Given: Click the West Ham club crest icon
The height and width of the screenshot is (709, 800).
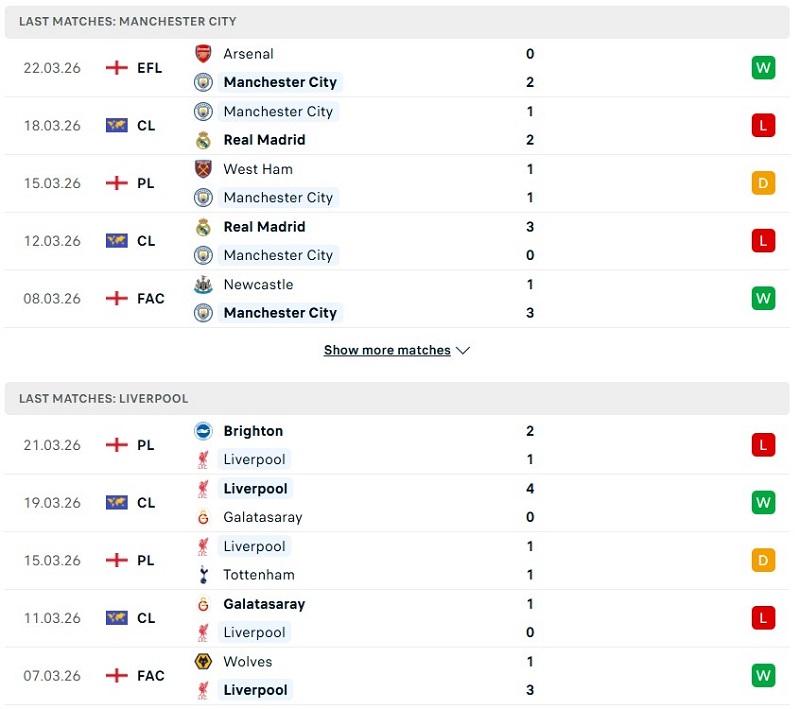Looking at the screenshot, I should coord(203,169).
